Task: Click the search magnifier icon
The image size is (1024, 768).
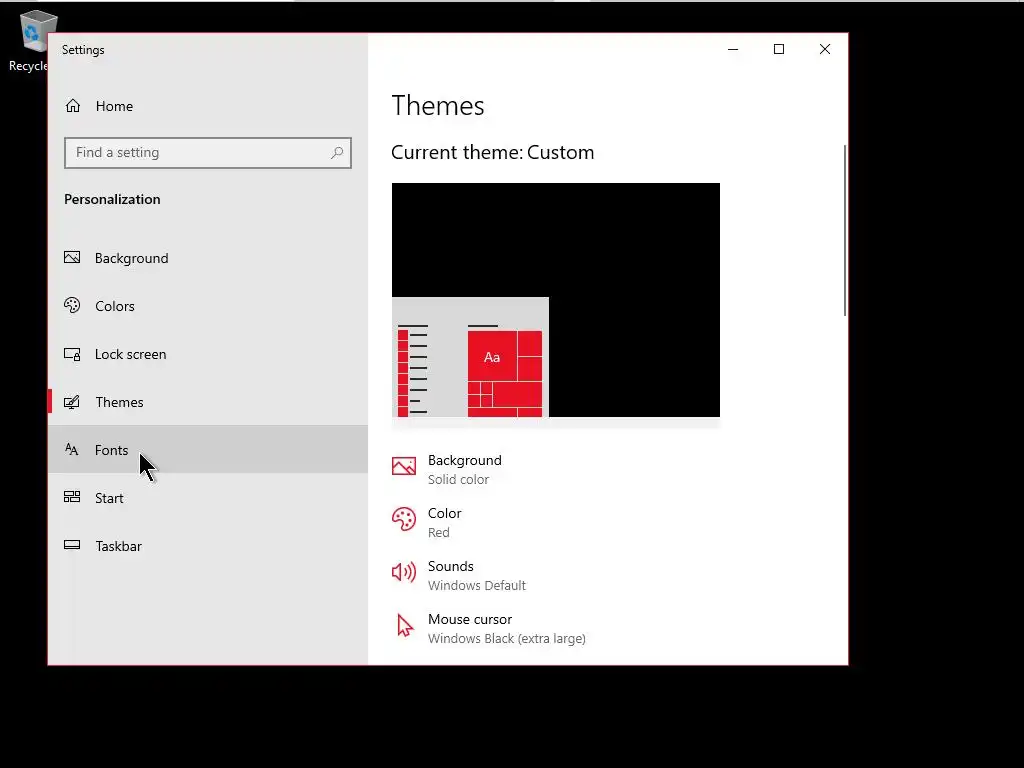Action: (x=337, y=153)
